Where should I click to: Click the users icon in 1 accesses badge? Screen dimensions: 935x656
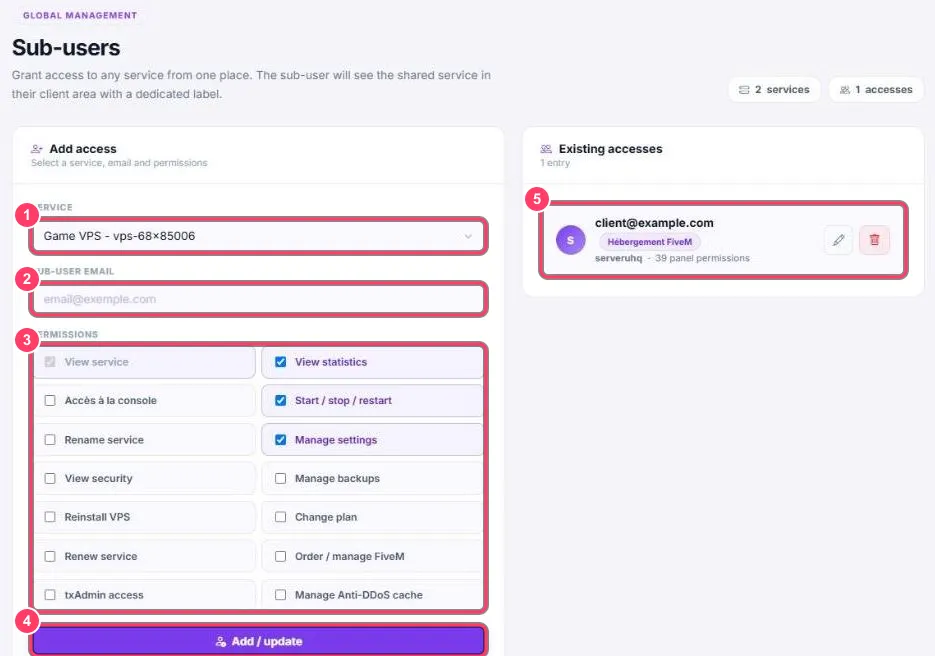[844, 90]
